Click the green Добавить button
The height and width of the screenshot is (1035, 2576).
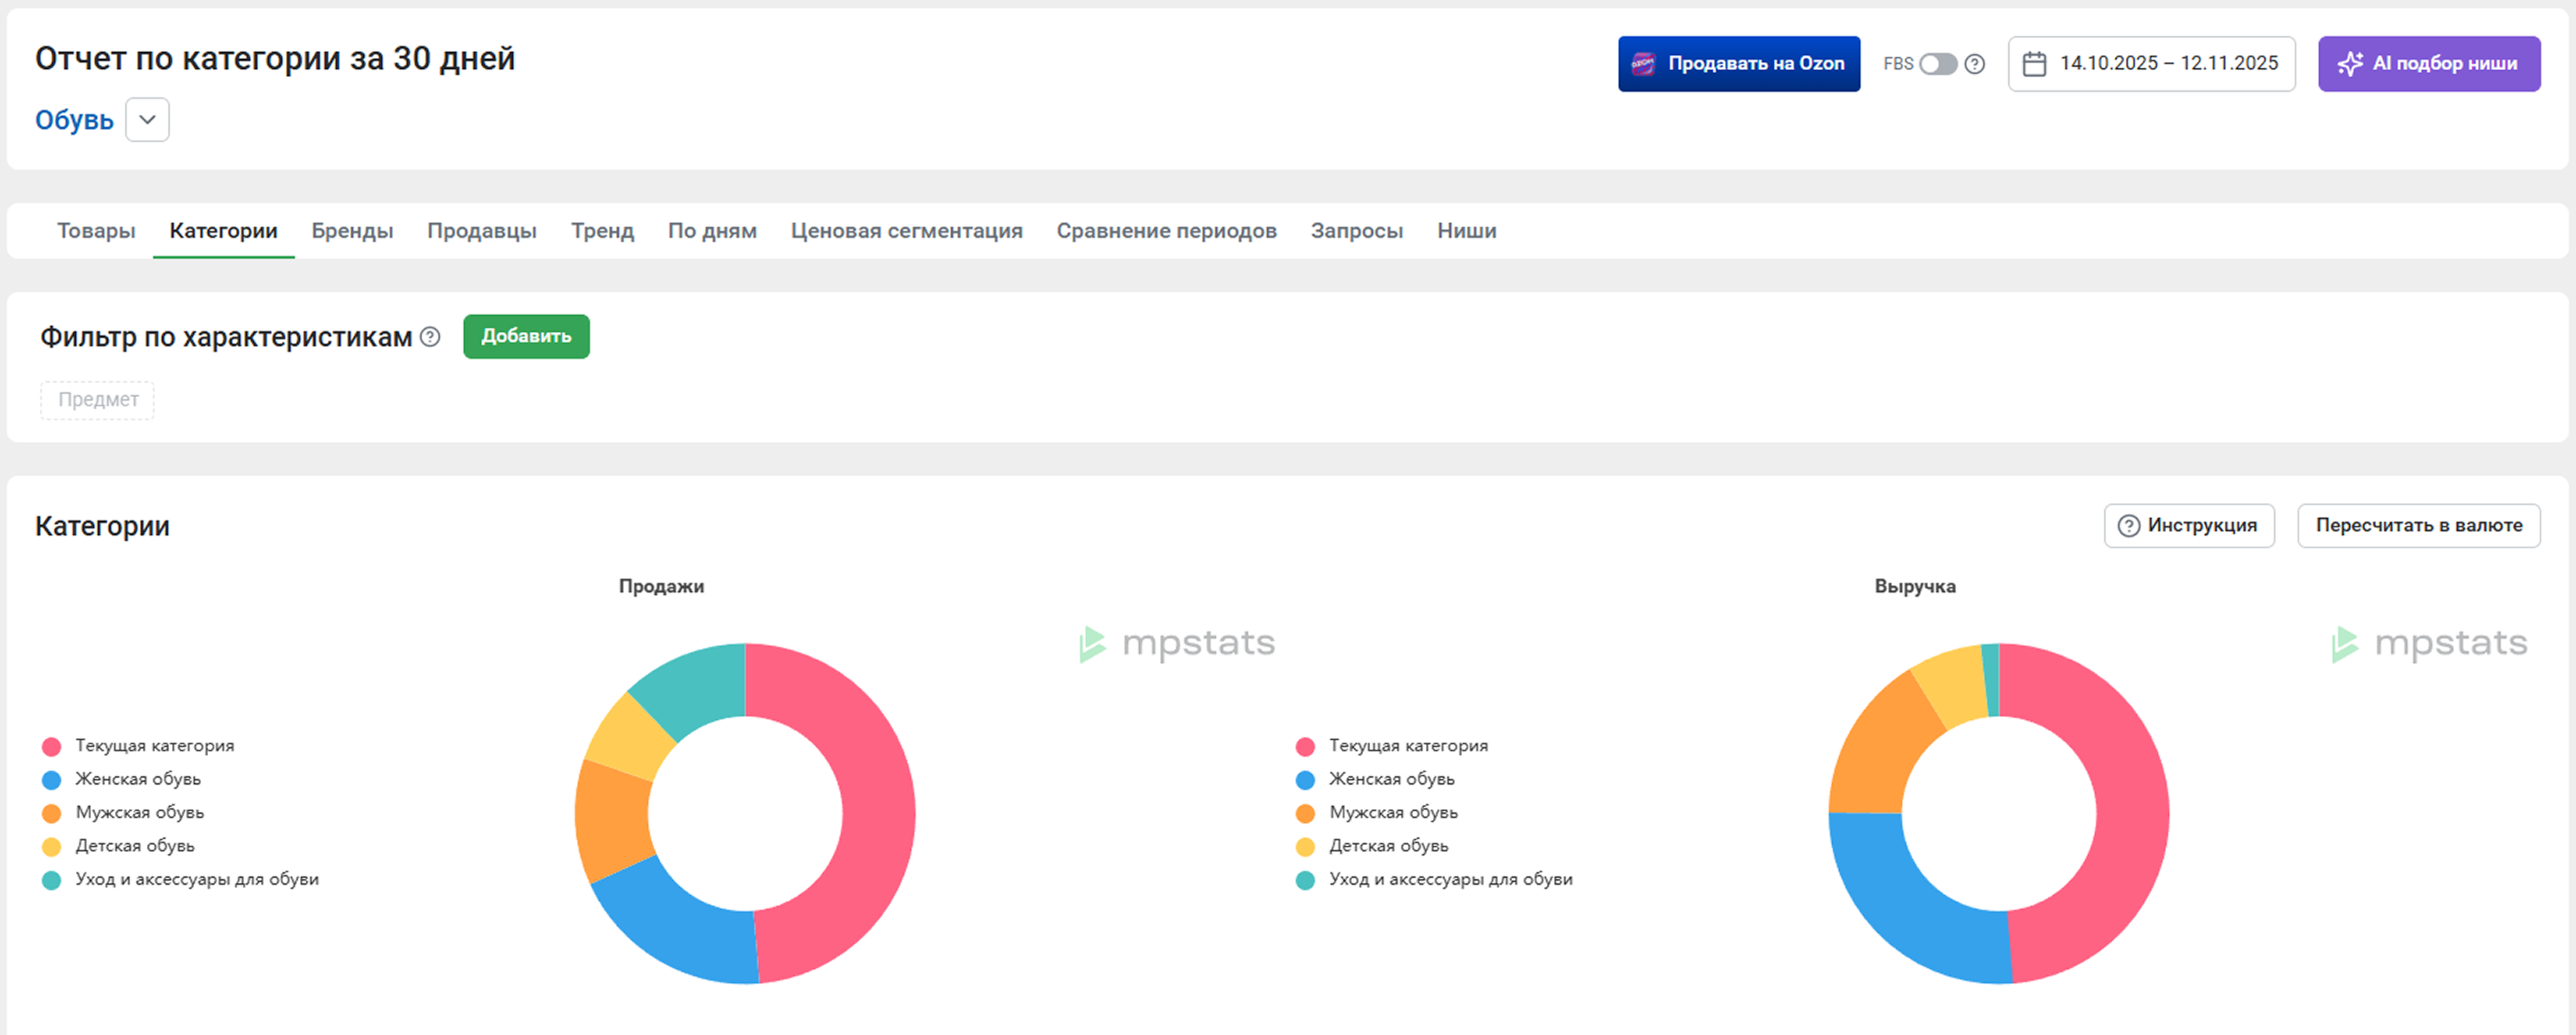[x=526, y=337]
